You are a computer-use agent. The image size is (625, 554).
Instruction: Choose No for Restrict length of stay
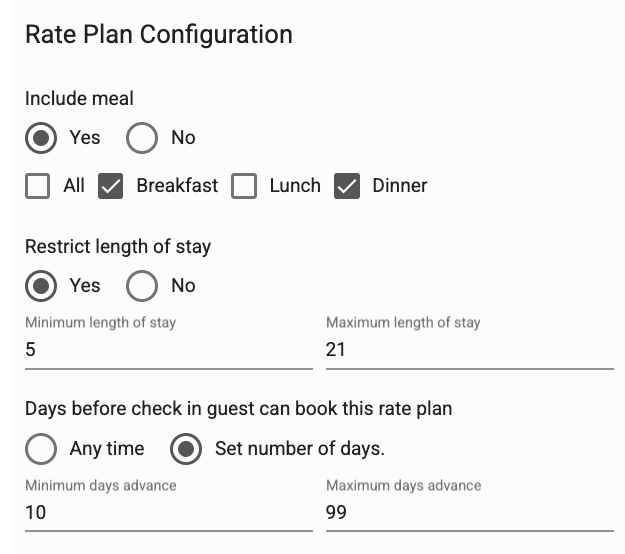(142, 286)
